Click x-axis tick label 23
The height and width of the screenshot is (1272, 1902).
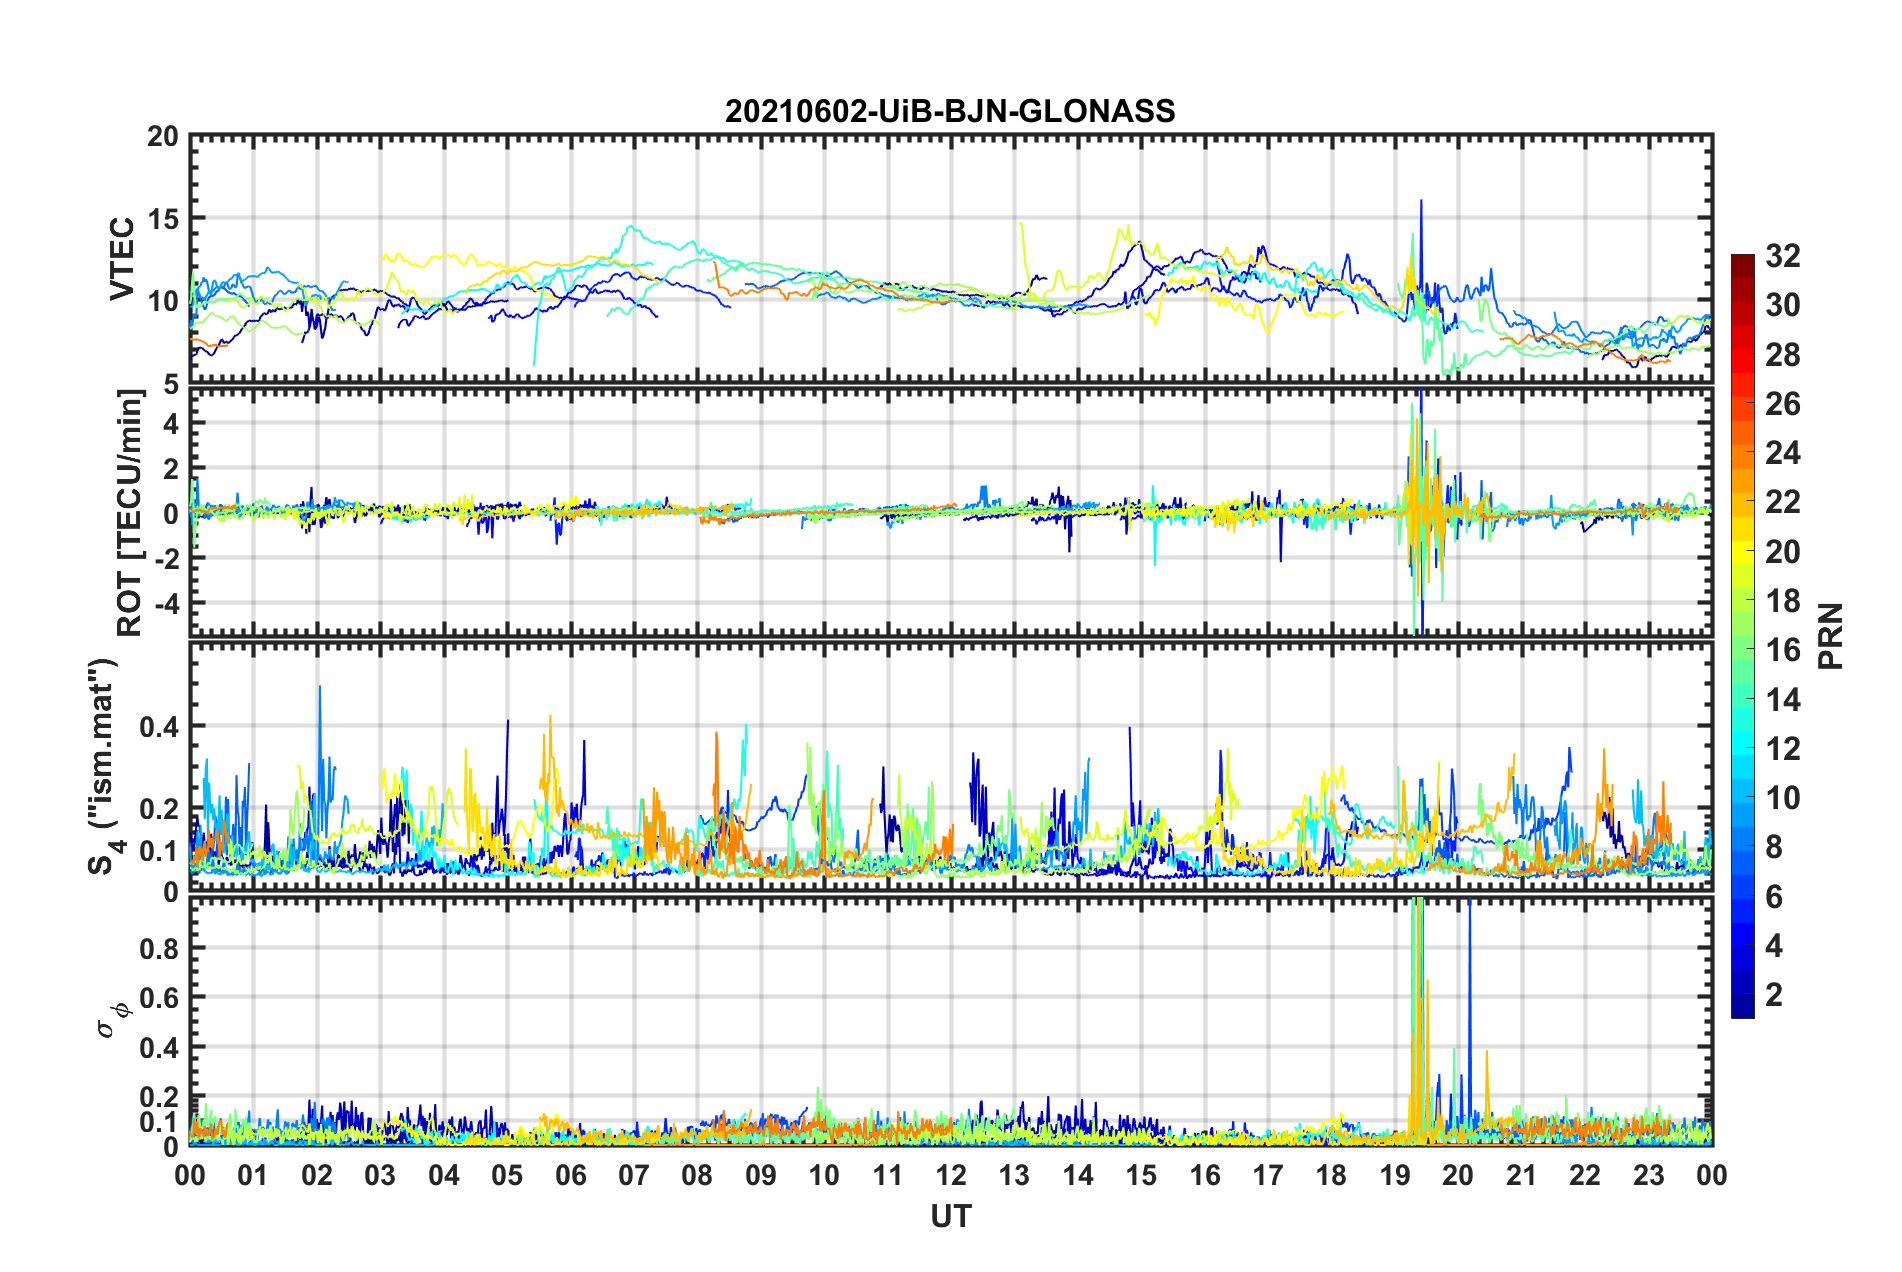[1649, 1175]
